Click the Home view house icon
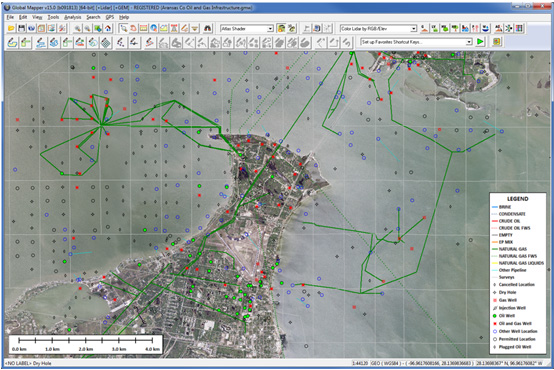Image resolution: width=554 pixels, height=370 pixels. (108, 28)
